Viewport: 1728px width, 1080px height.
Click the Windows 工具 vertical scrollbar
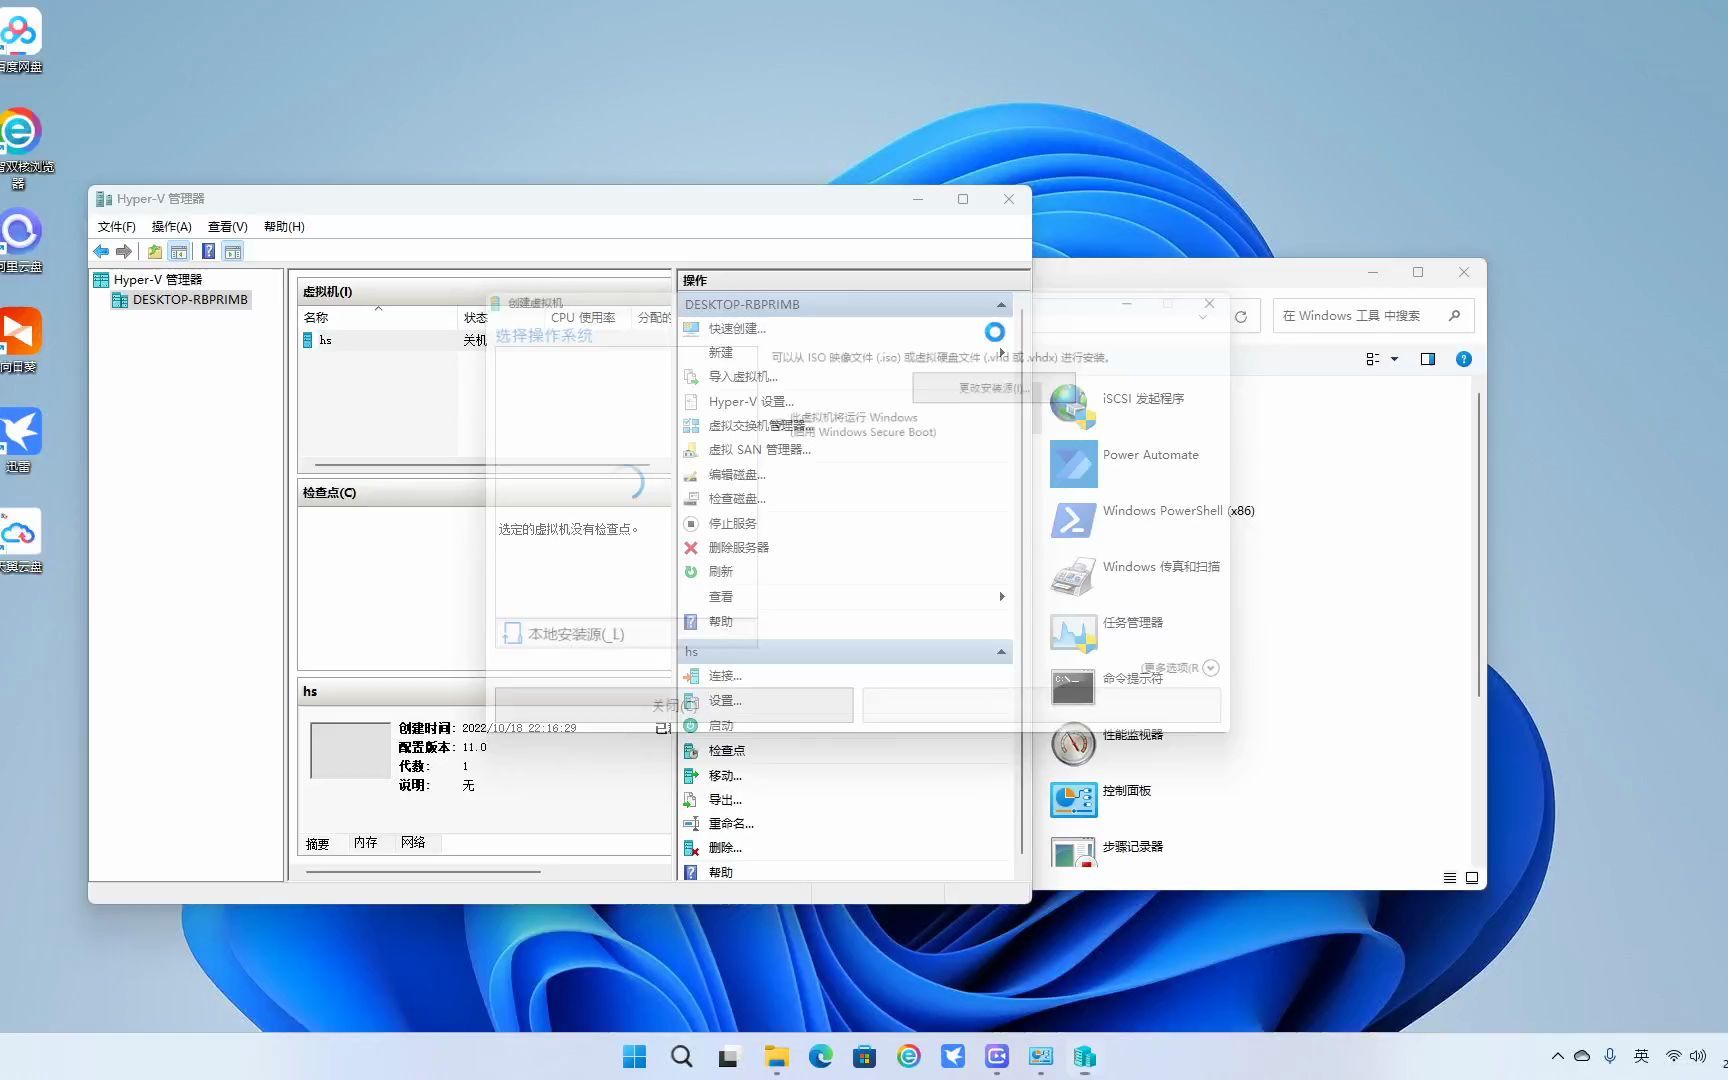[1479, 546]
